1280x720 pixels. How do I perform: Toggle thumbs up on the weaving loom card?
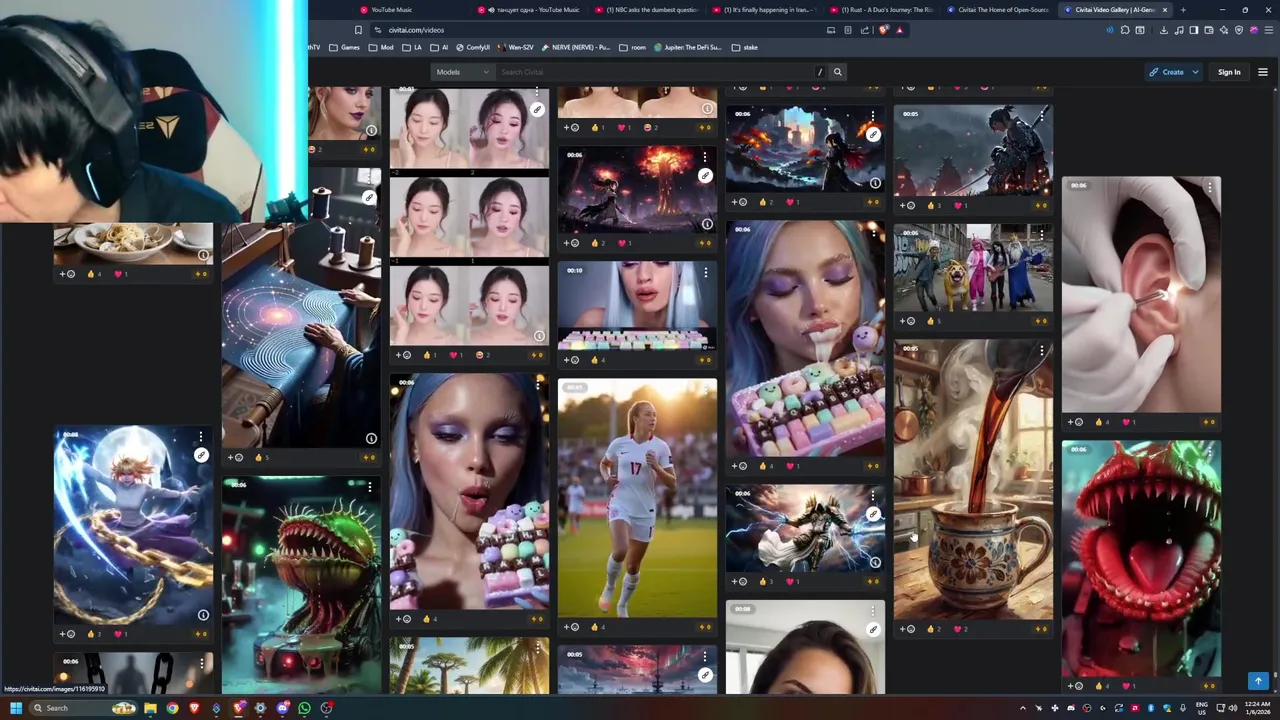point(262,457)
